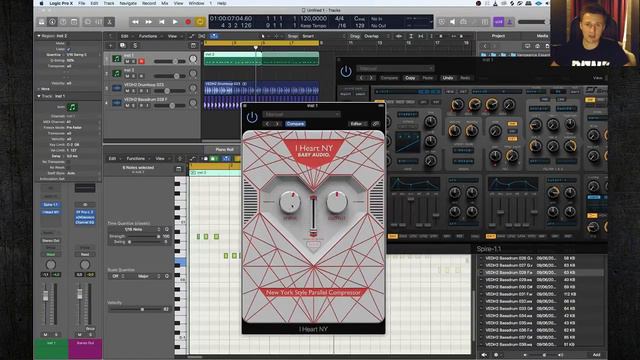Screen dimensions: 640x360
Task: Solo the Inst 1 track
Action: pyautogui.click(x=134, y=61)
